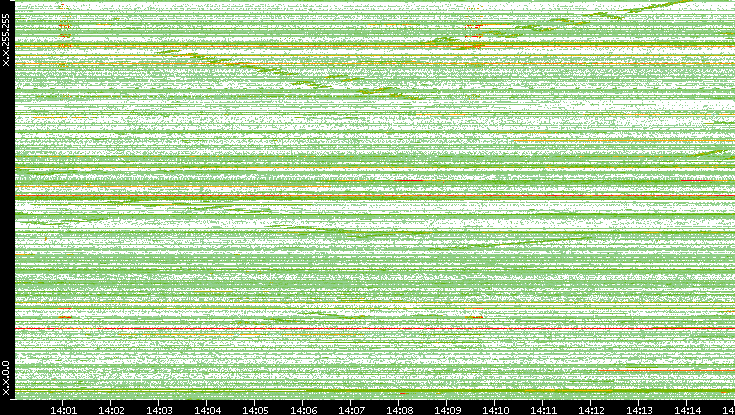The height and width of the screenshot is (415, 735).
Task: Click the 14:01 time axis label
Action: [63, 410]
